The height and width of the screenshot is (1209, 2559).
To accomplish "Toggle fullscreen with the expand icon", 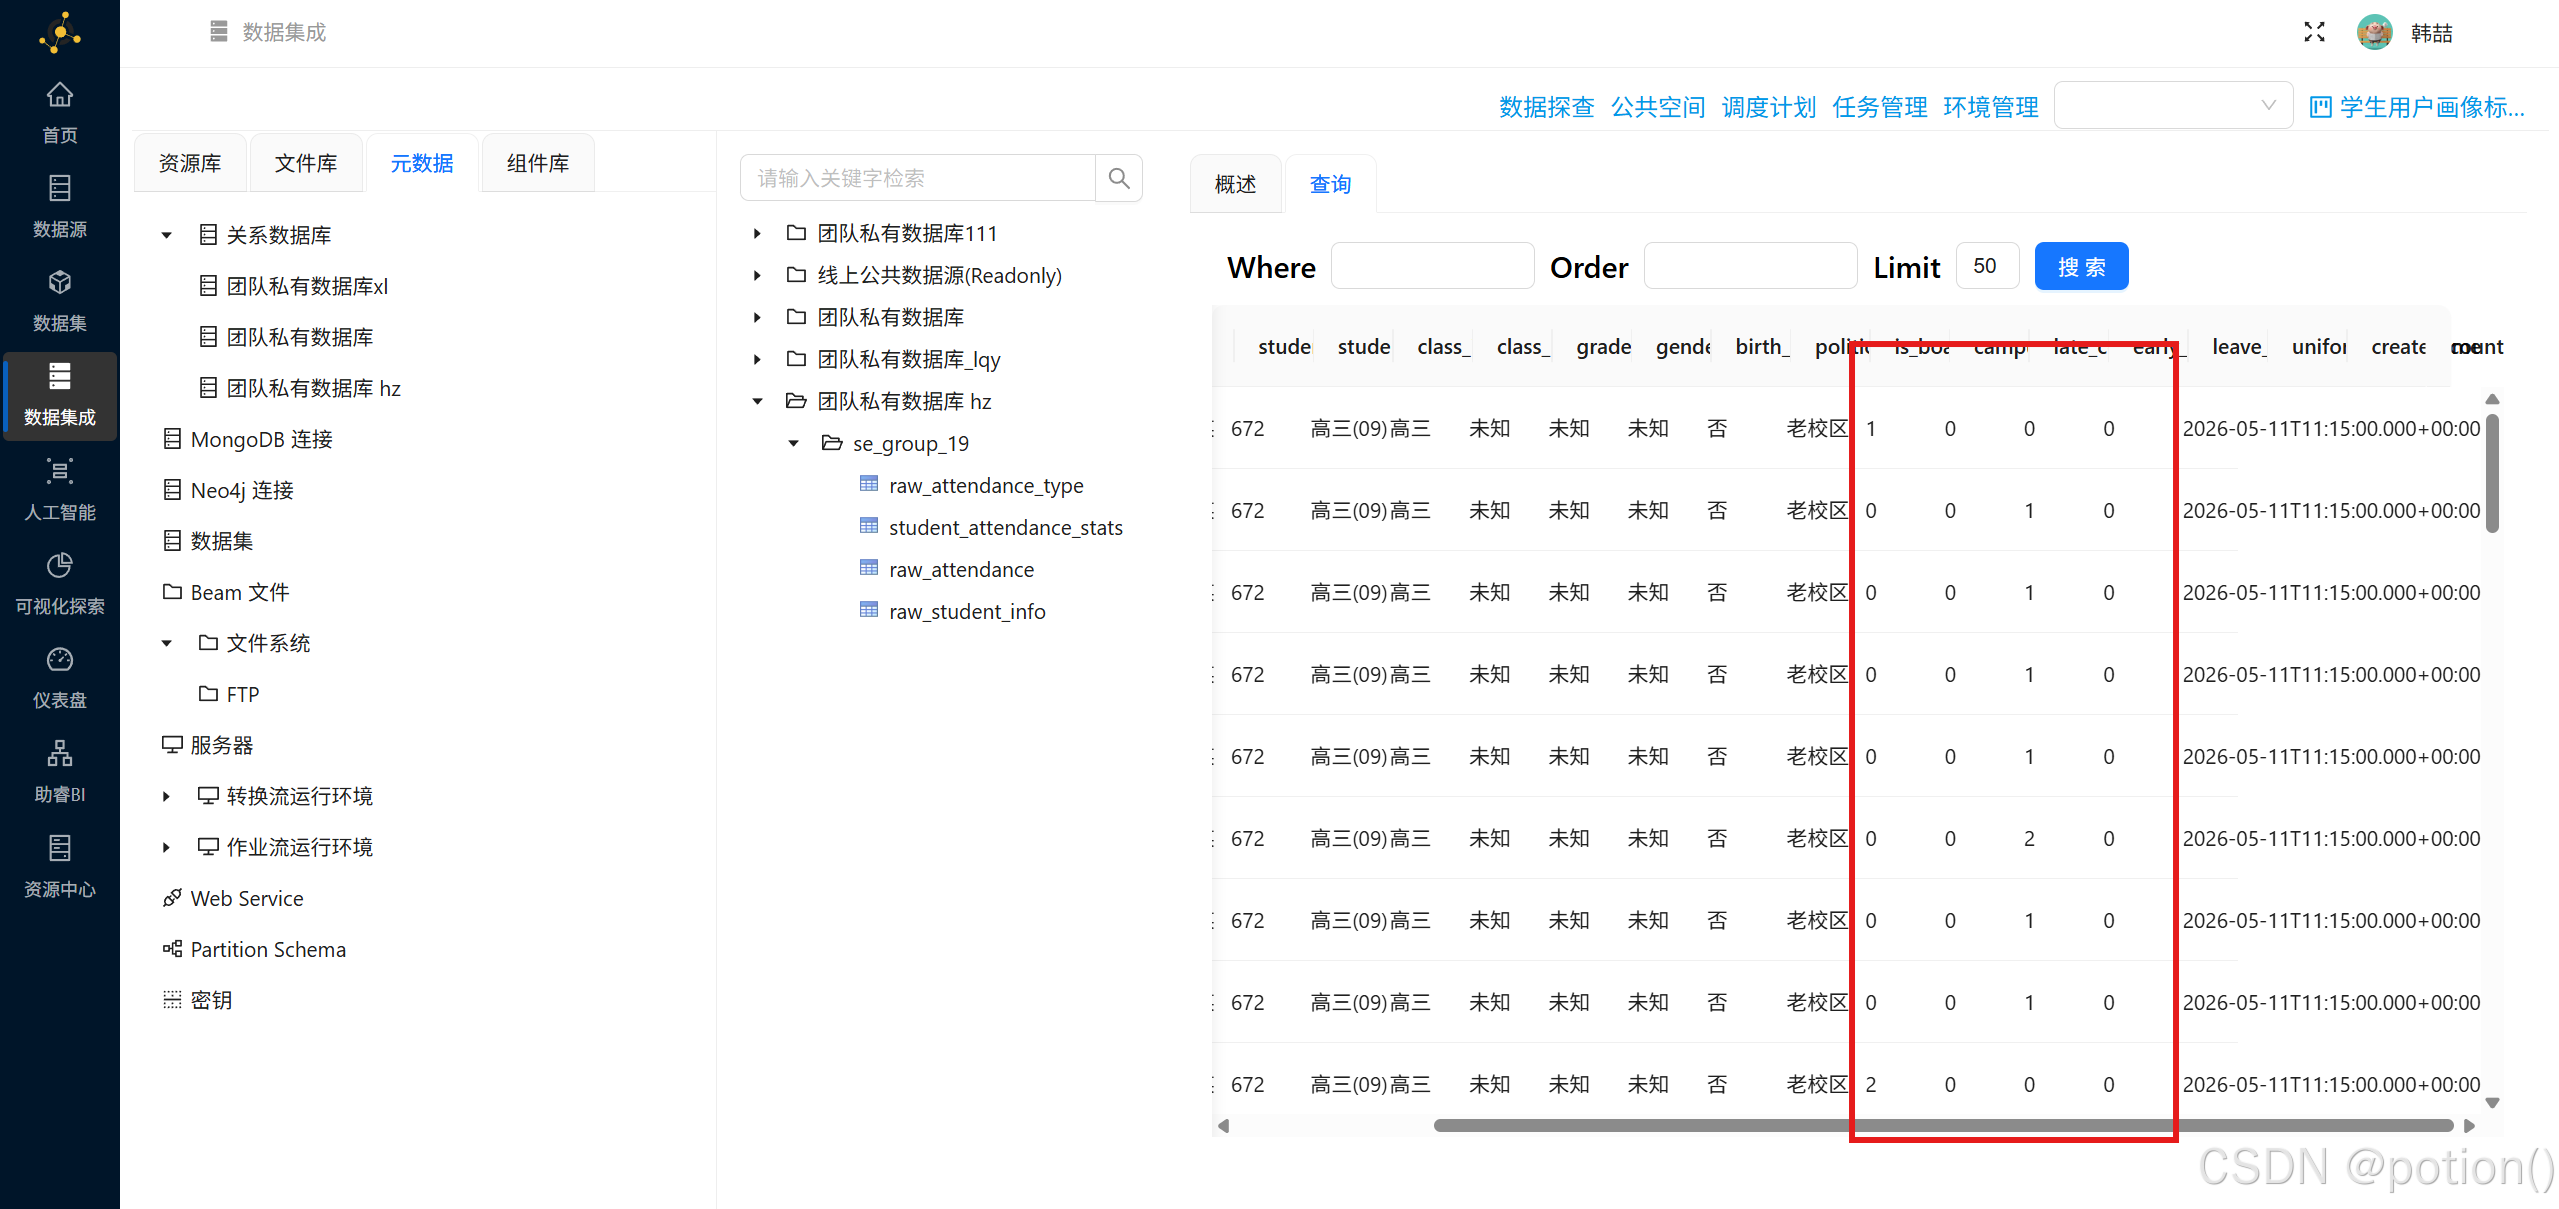I will pos(2314,32).
